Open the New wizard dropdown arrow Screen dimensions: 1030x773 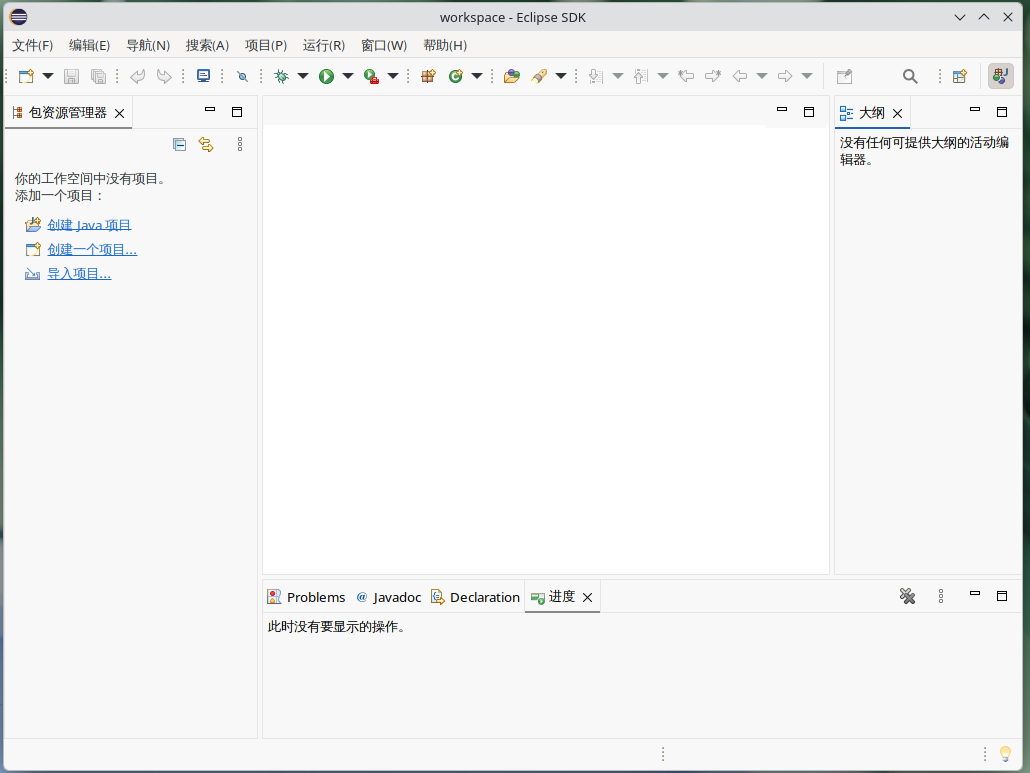point(48,76)
